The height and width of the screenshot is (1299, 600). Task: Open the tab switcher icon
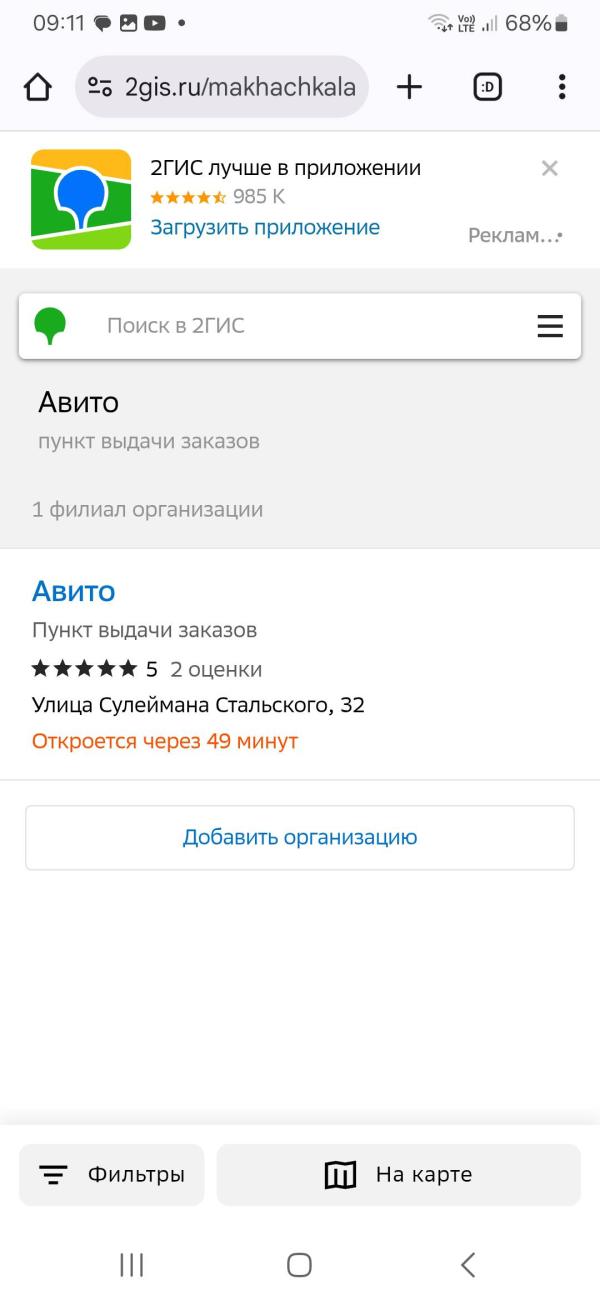tap(488, 87)
